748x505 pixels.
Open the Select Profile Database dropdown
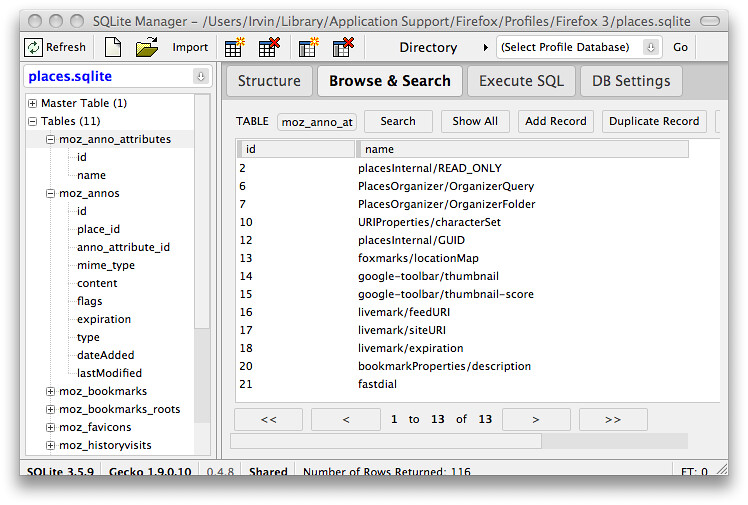[x=579, y=47]
